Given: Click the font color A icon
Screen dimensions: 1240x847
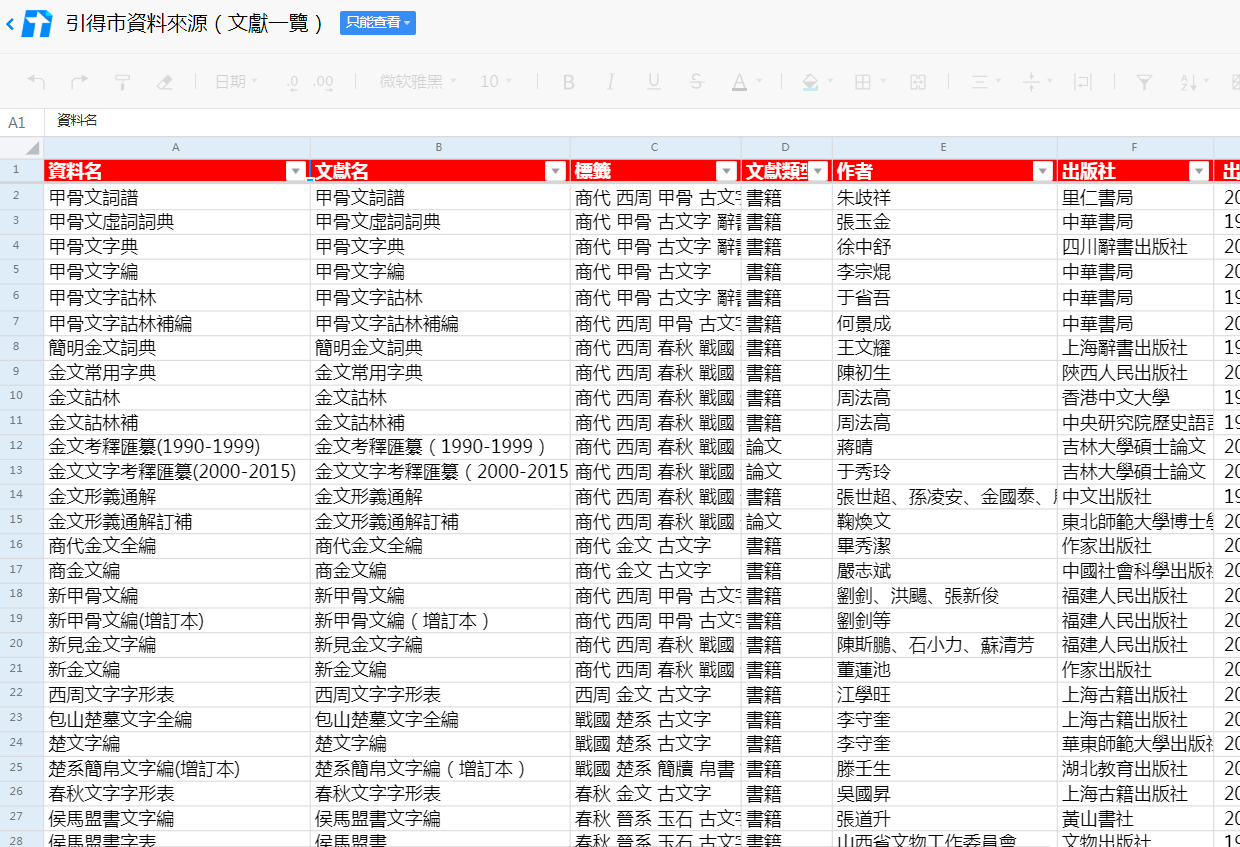Looking at the screenshot, I should pos(739,82).
